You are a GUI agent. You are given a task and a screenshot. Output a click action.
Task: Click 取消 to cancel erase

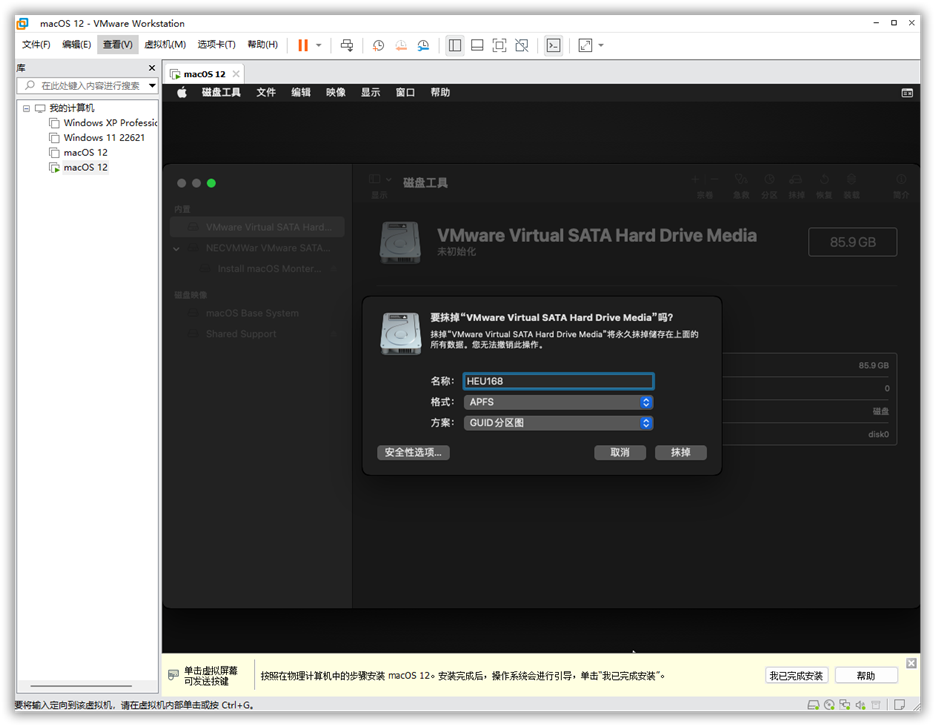620,452
